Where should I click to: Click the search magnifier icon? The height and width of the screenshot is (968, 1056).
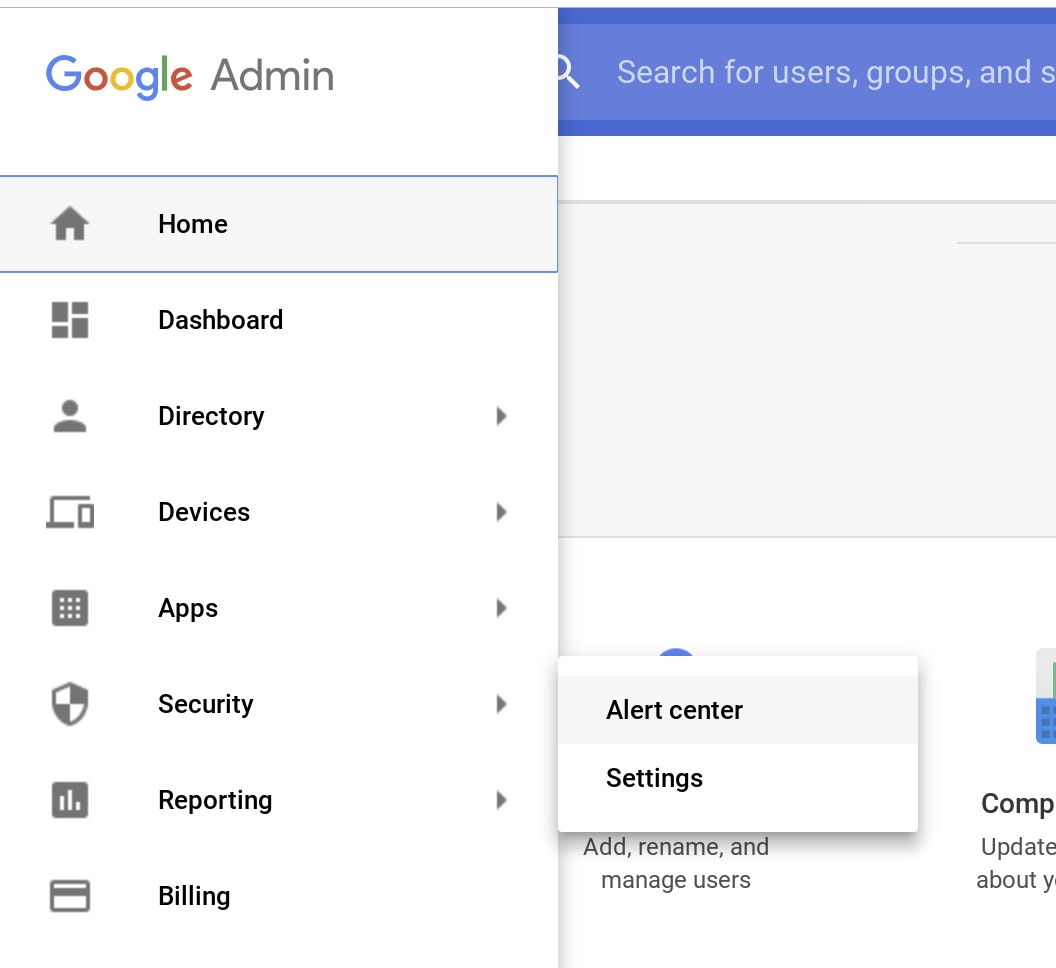(568, 72)
